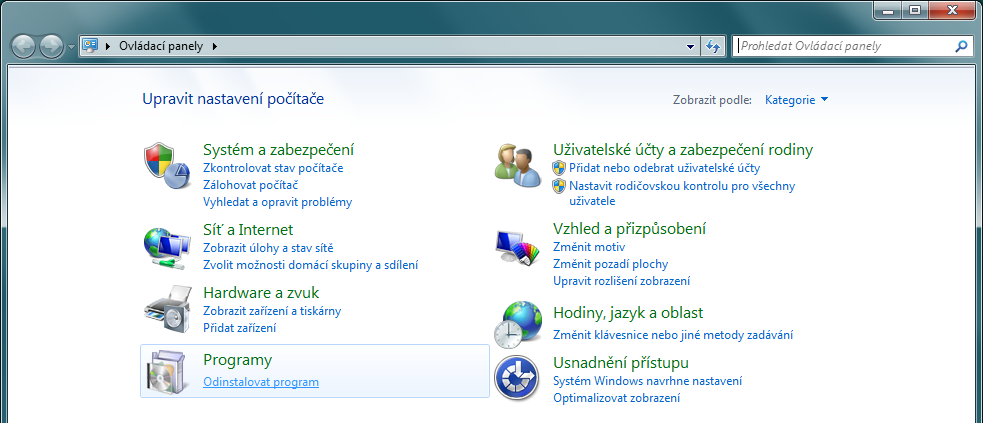This screenshot has height=423, width=983.
Task: Open the Hardware a zvuk category
Action: click(x=261, y=293)
